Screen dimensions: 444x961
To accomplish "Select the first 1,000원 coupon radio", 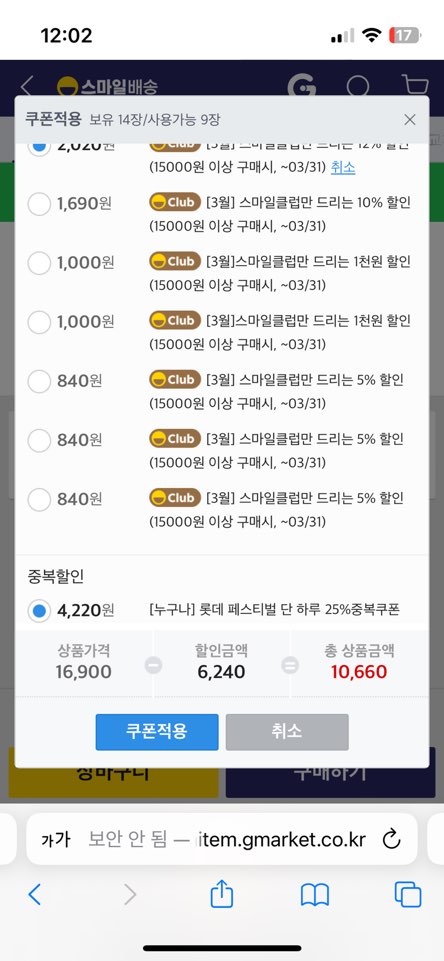I will pyautogui.click(x=39, y=263).
